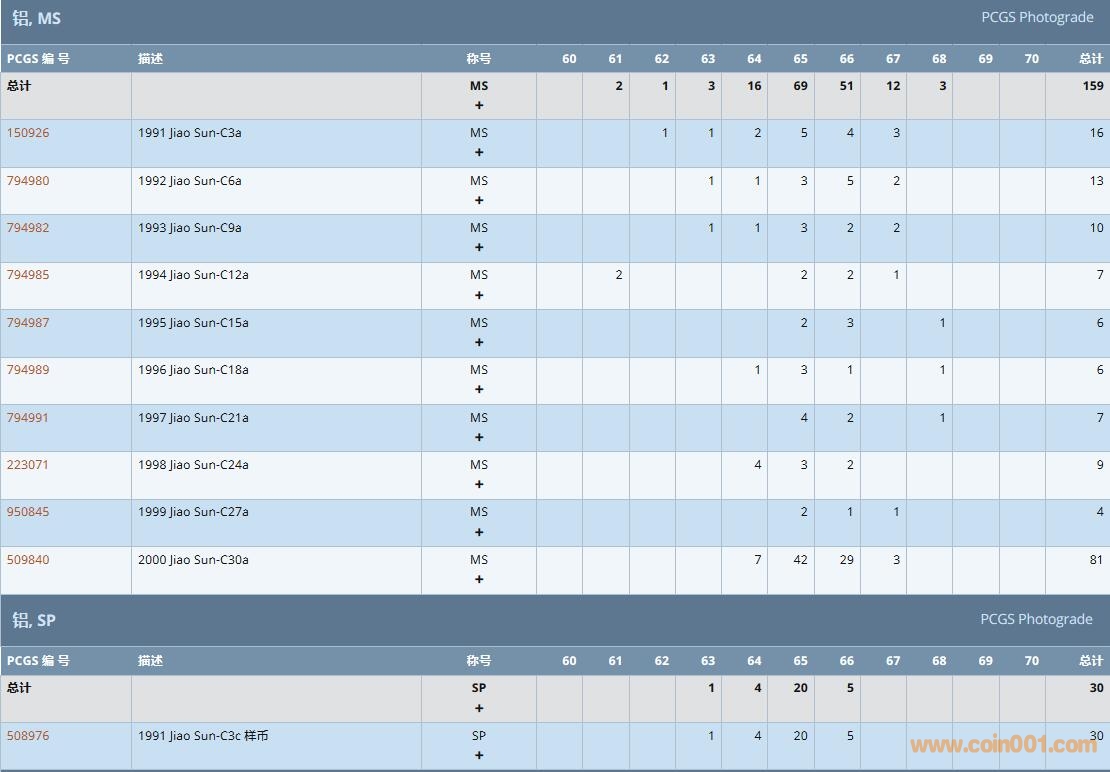Open the 794985 coin entry
This screenshot has width=1110, height=772.
pyautogui.click(x=28, y=275)
